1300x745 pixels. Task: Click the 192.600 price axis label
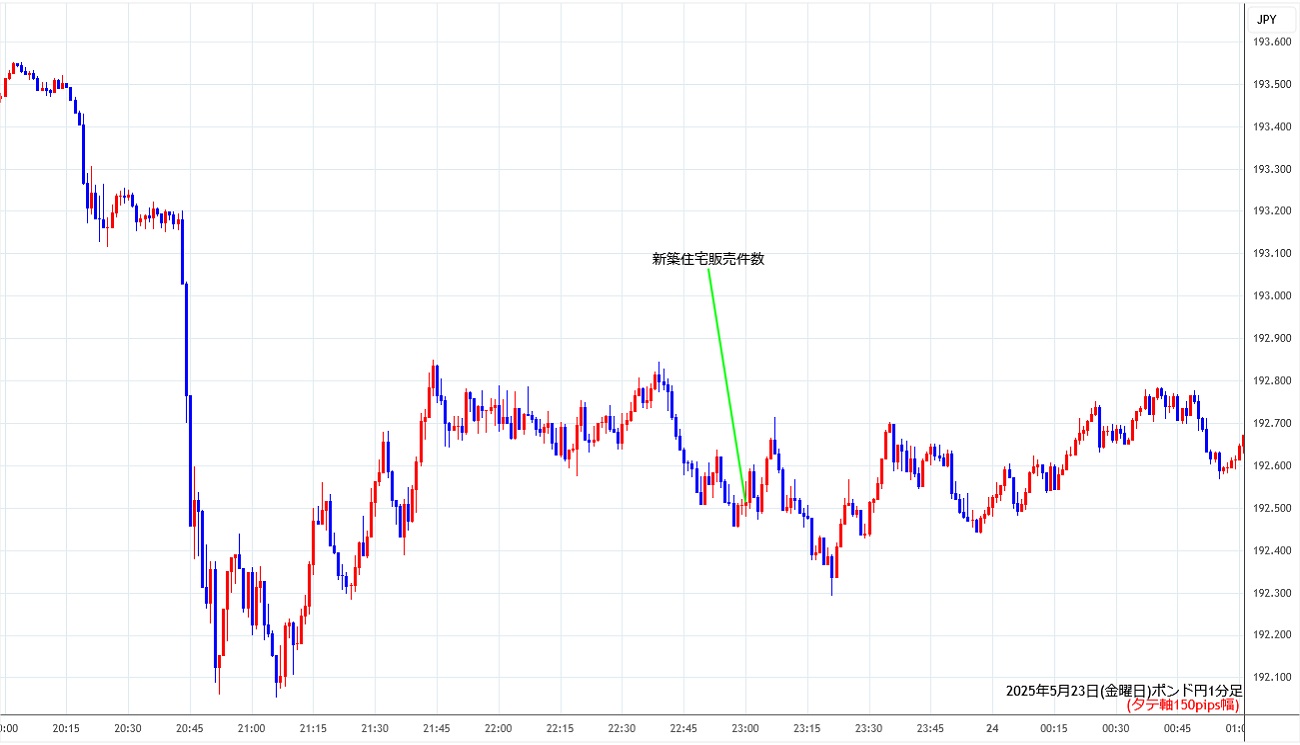point(1272,466)
